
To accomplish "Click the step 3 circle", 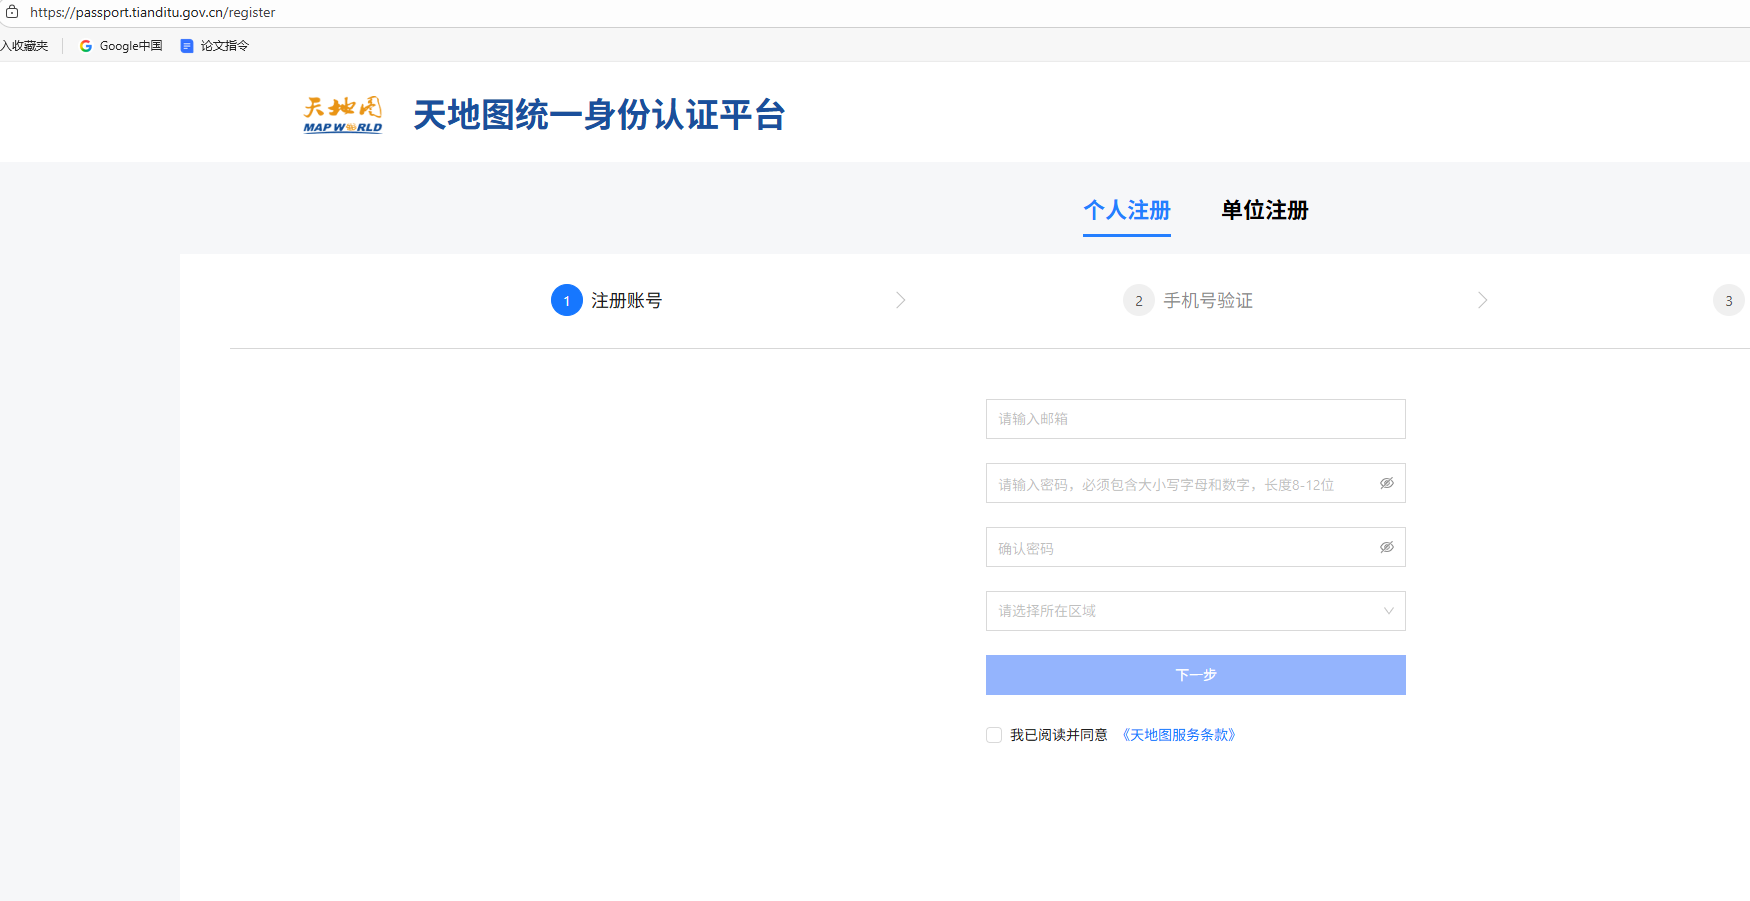I will pyautogui.click(x=1729, y=300).
